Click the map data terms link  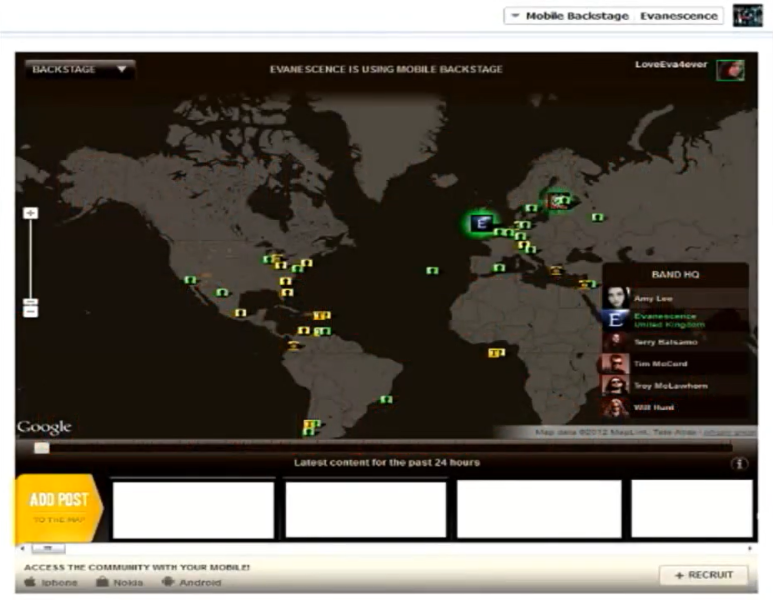[729, 432]
